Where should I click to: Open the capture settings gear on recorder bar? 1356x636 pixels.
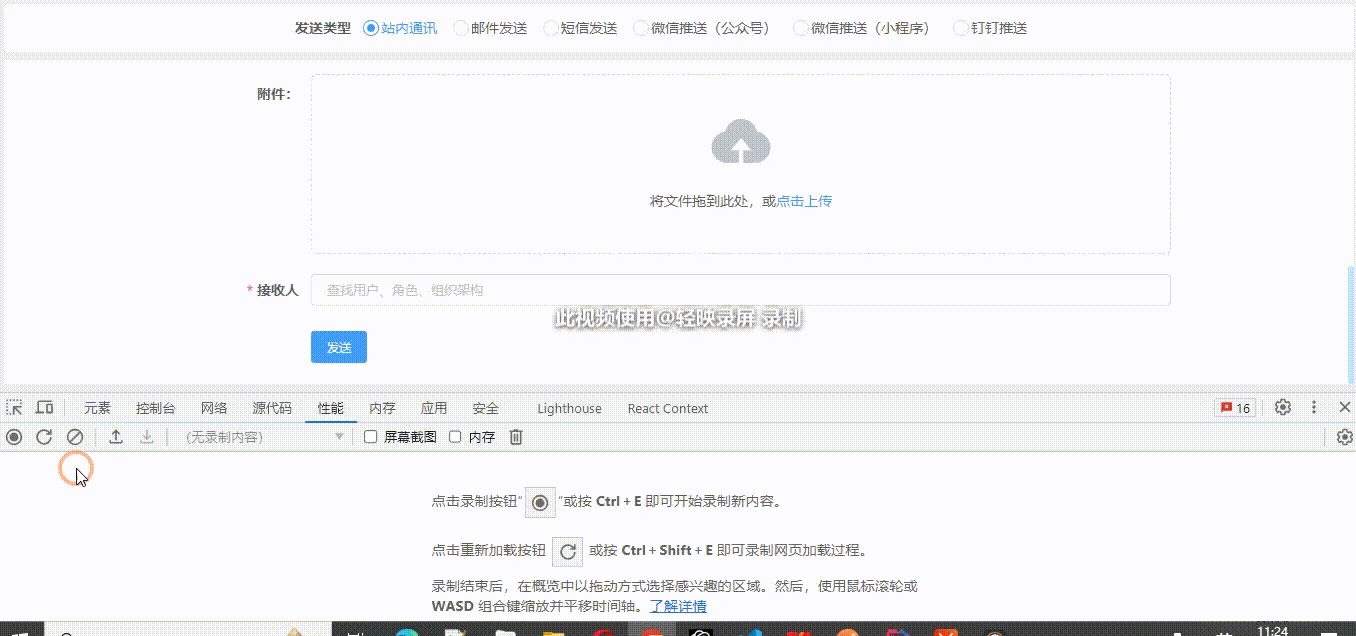[x=1345, y=437]
